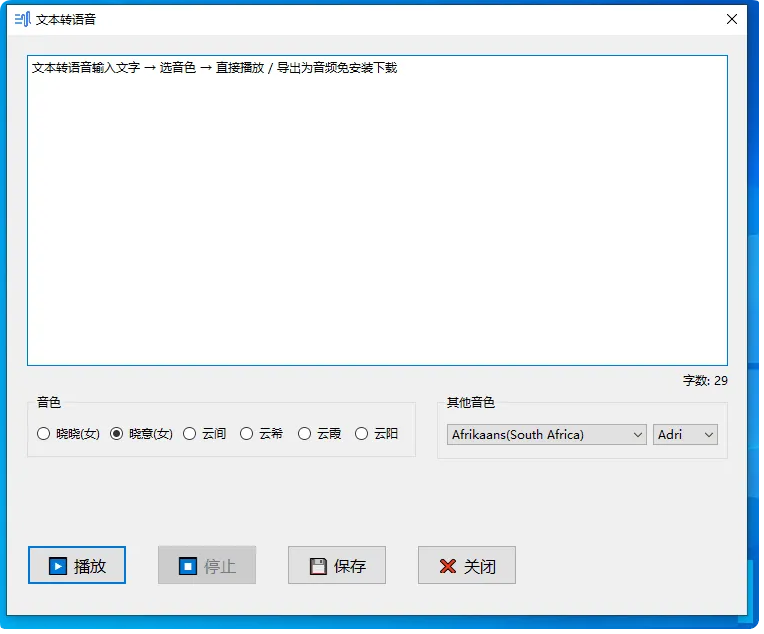Click the first line of text in the textbox
The width and height of the screenshot is (764, 634).
click(216, 68)
